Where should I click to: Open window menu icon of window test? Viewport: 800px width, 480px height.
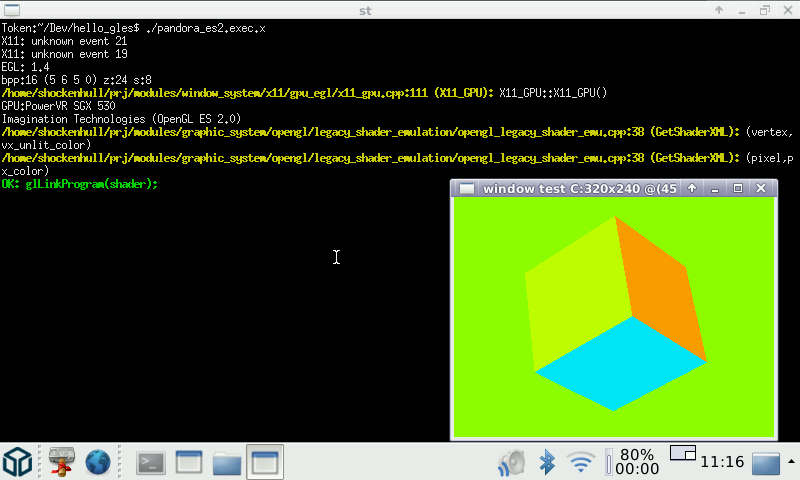click(x=466, y=189)
